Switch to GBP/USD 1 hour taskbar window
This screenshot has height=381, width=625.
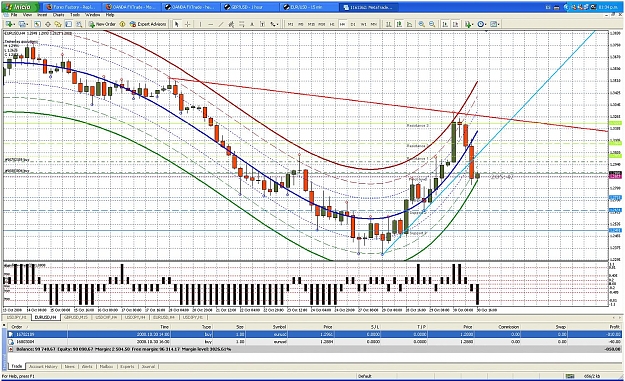pyautogui.click(x=250, y=7)
